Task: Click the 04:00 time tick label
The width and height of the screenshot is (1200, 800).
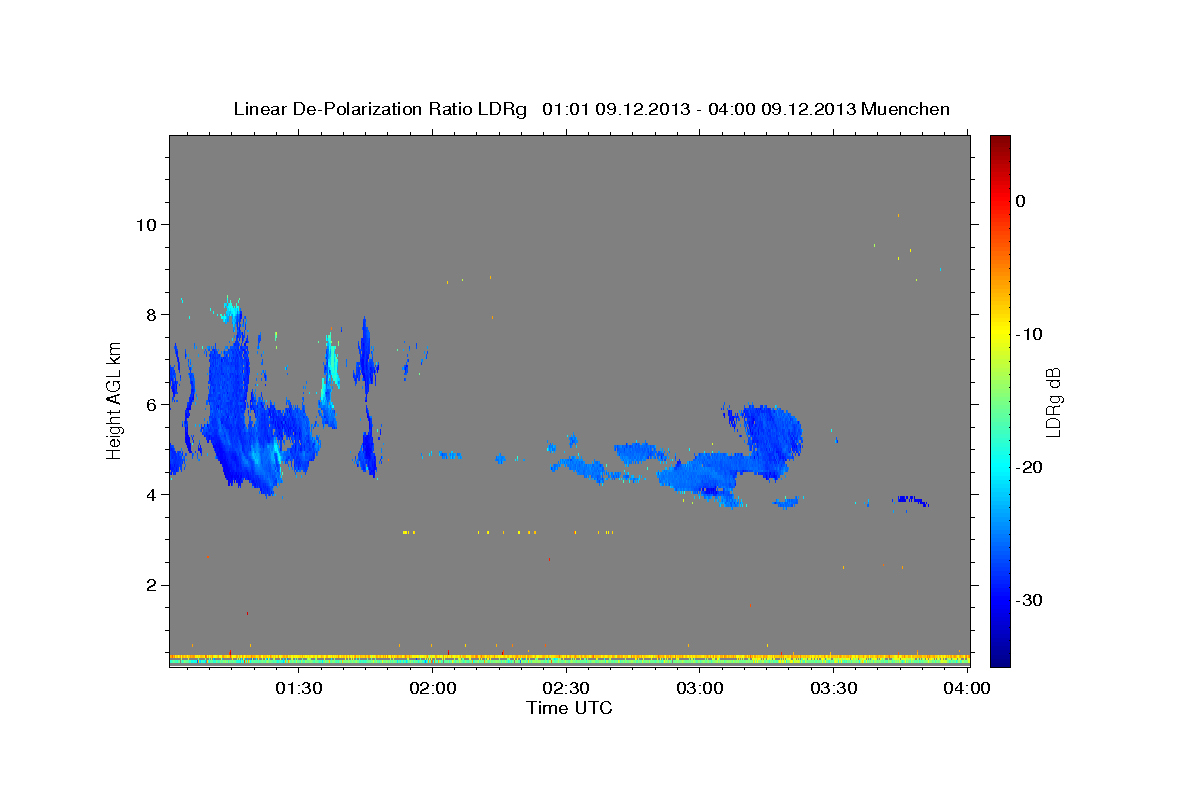Action: coord(967,688)
